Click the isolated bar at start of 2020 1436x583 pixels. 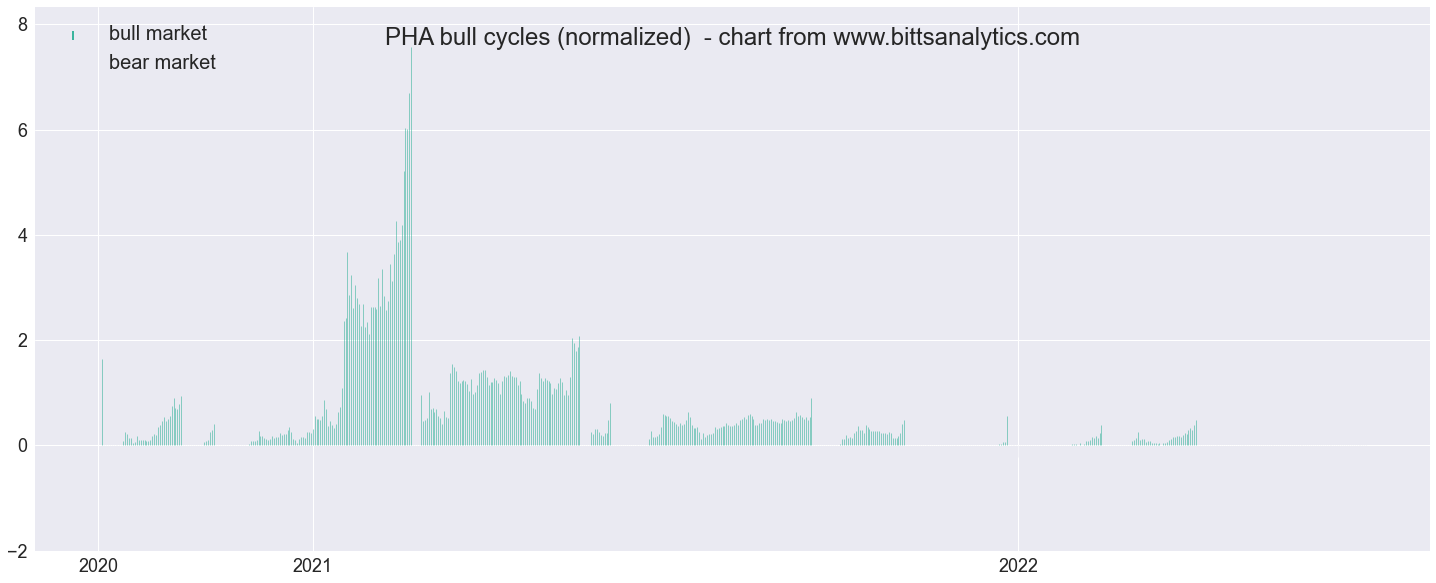(x=102, y=402)
